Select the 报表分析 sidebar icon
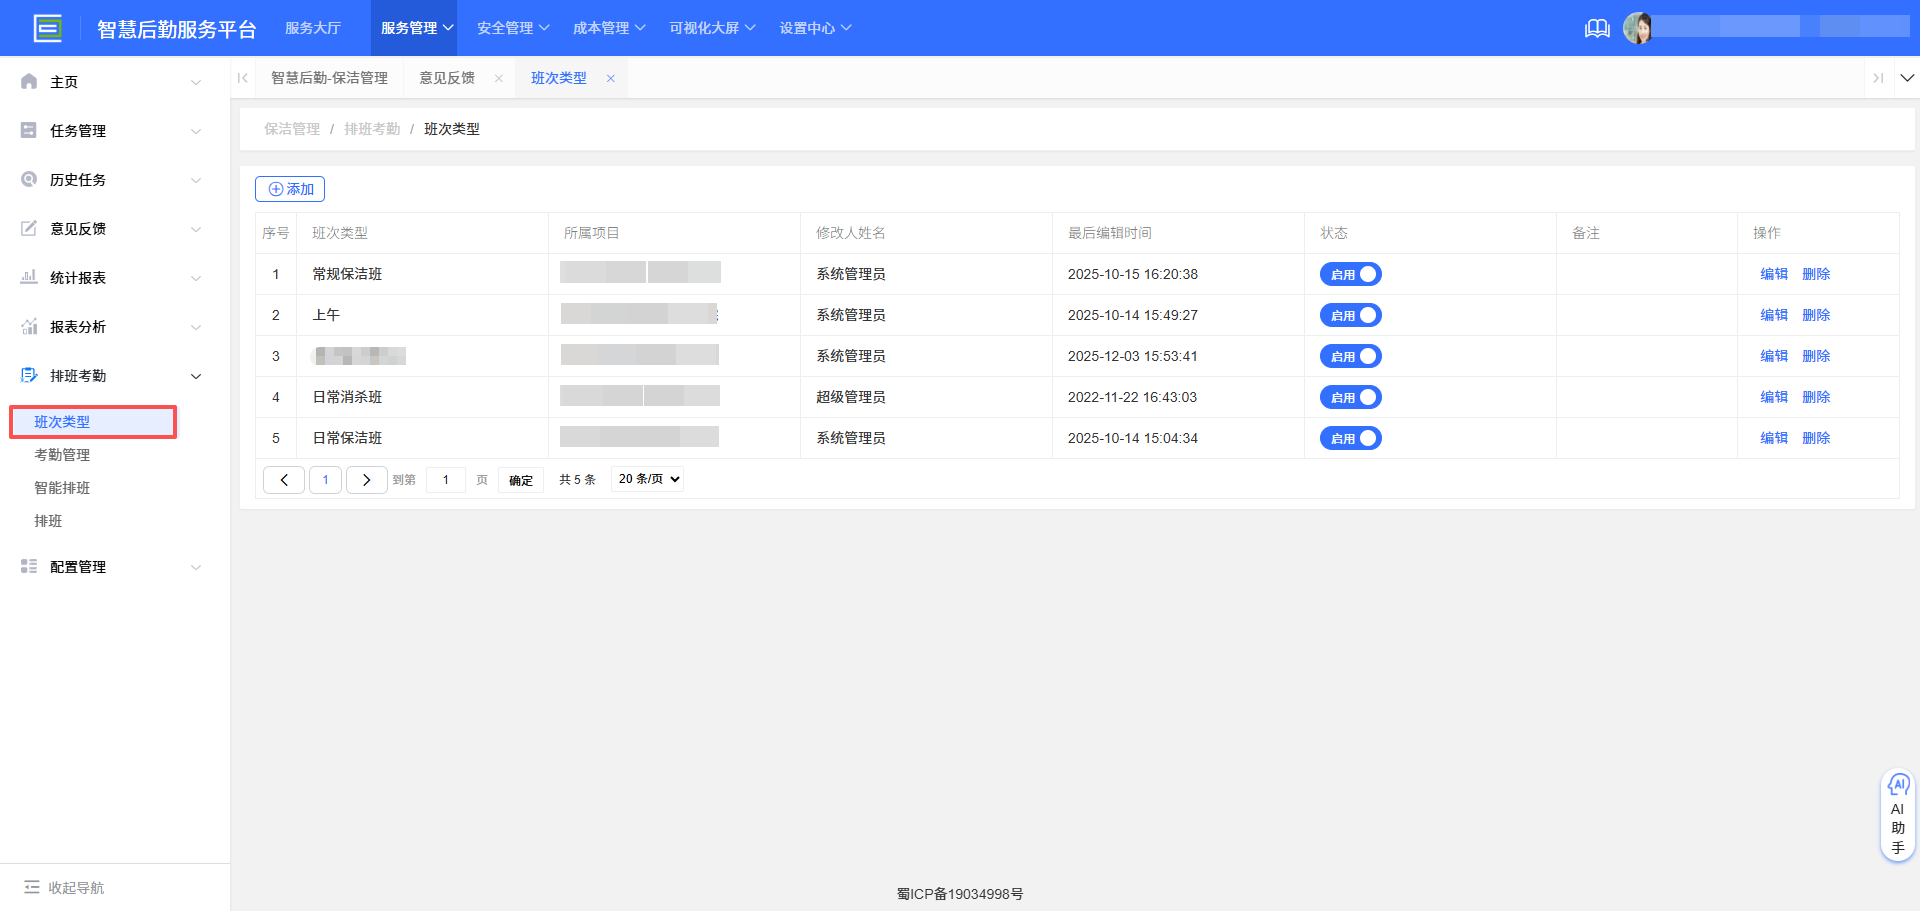 [29, 326]
